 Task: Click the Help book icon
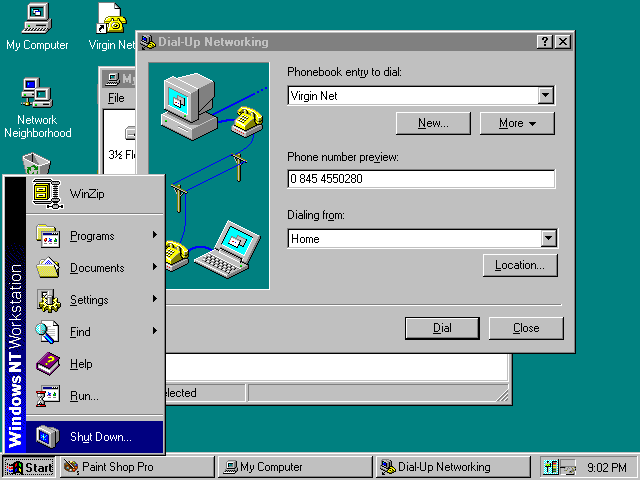click(x=47, y=364)
